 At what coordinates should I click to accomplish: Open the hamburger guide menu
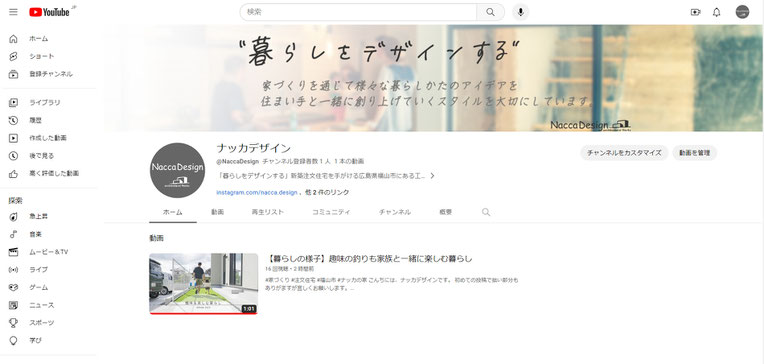[x=13, y=12]
